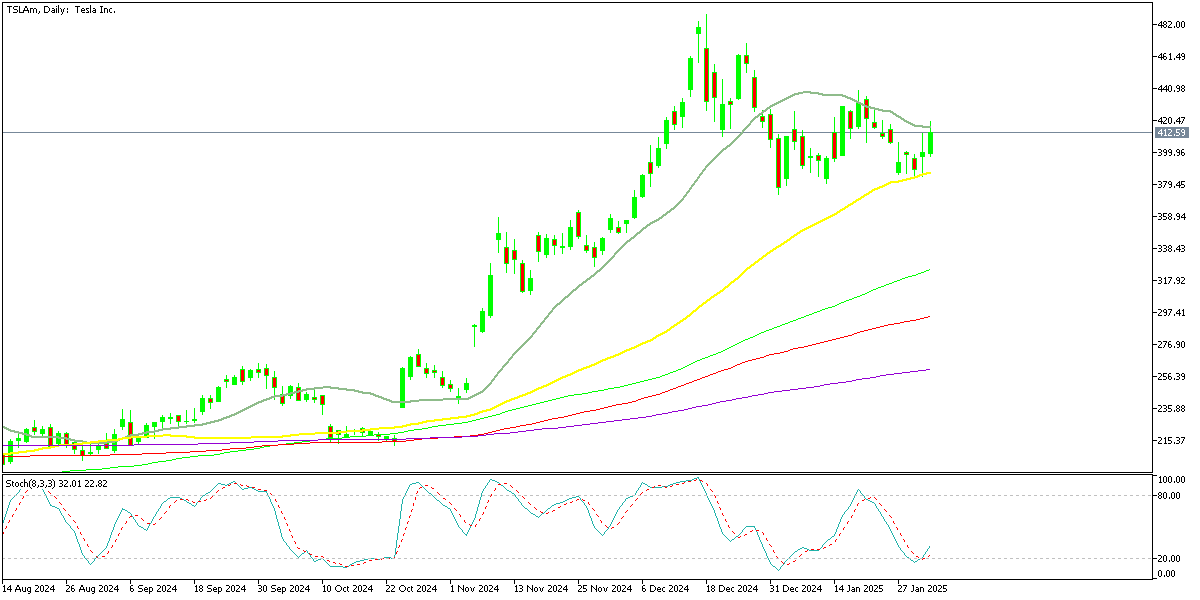Select the 18 Dec 2024 date label
Image resolution: width=1200 pixels, height=600 pixels.
[733, 590]
